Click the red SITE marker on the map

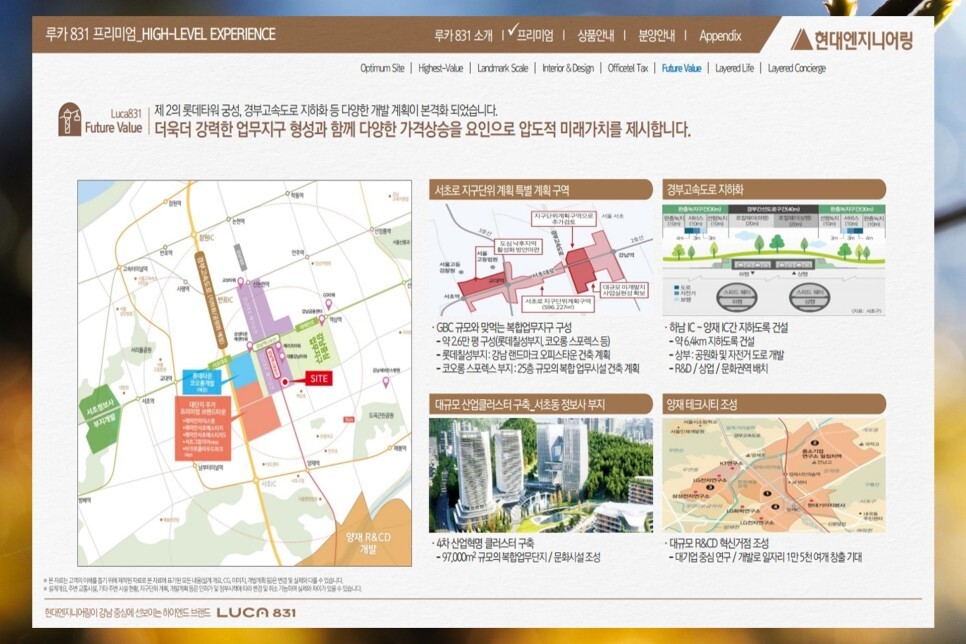(319, 378)
